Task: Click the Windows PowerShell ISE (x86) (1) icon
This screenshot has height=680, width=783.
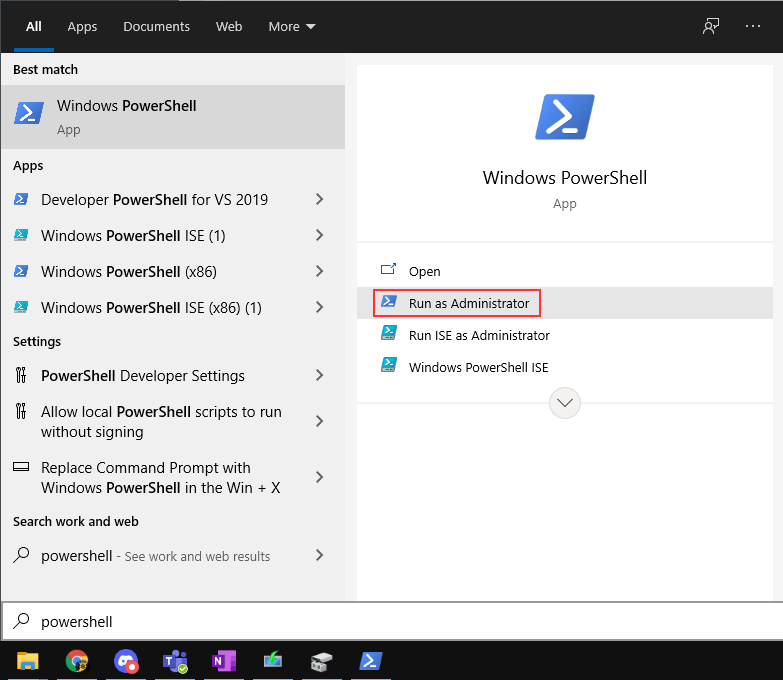Action: coord(21,307)
